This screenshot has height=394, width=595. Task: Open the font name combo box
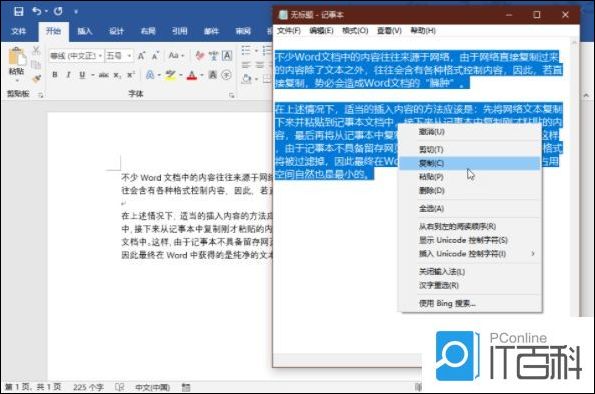pyautogui.click(x=76, y=56)
